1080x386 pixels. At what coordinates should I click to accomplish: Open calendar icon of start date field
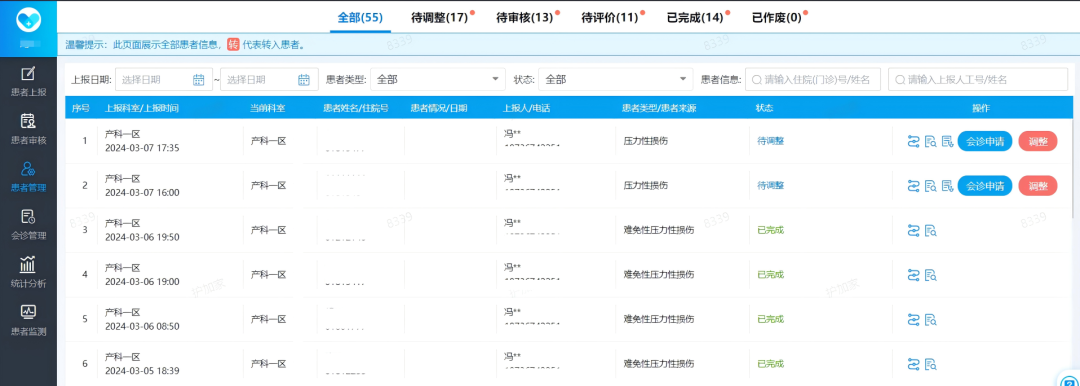pos(198,80)
